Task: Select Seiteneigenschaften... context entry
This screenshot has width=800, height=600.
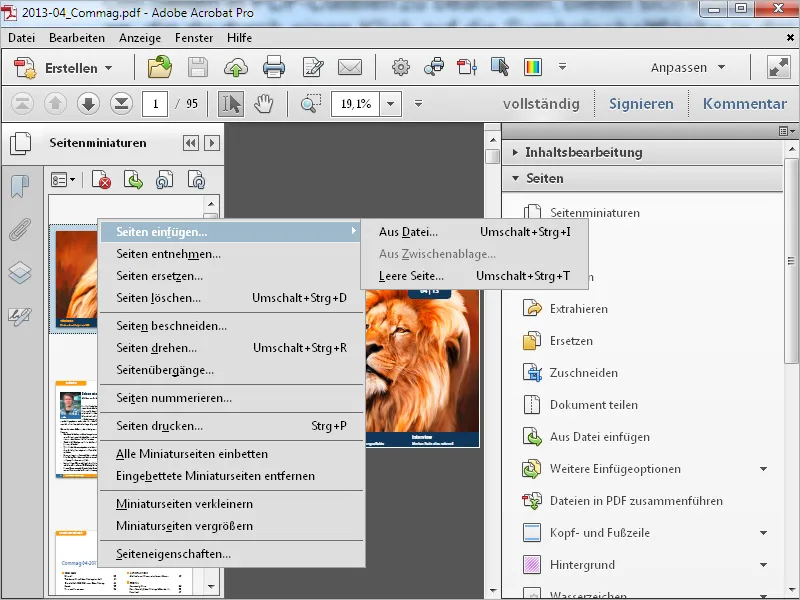Action: (231, 554)
